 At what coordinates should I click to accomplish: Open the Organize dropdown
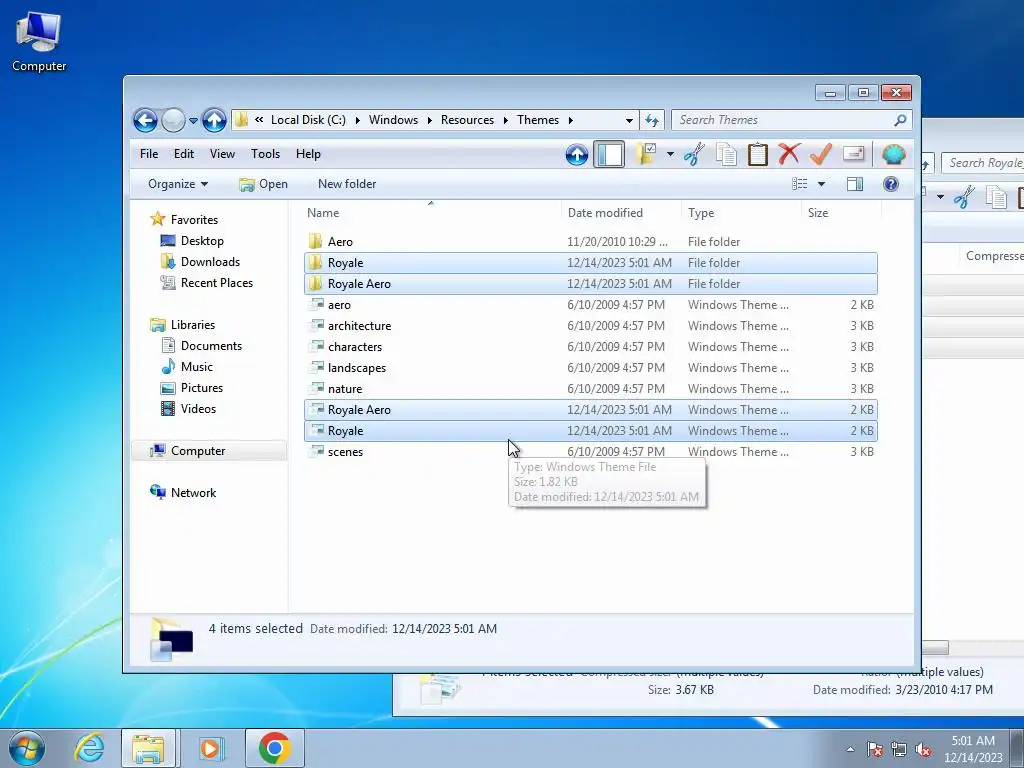pyautogui.click(x=178, y=184)
